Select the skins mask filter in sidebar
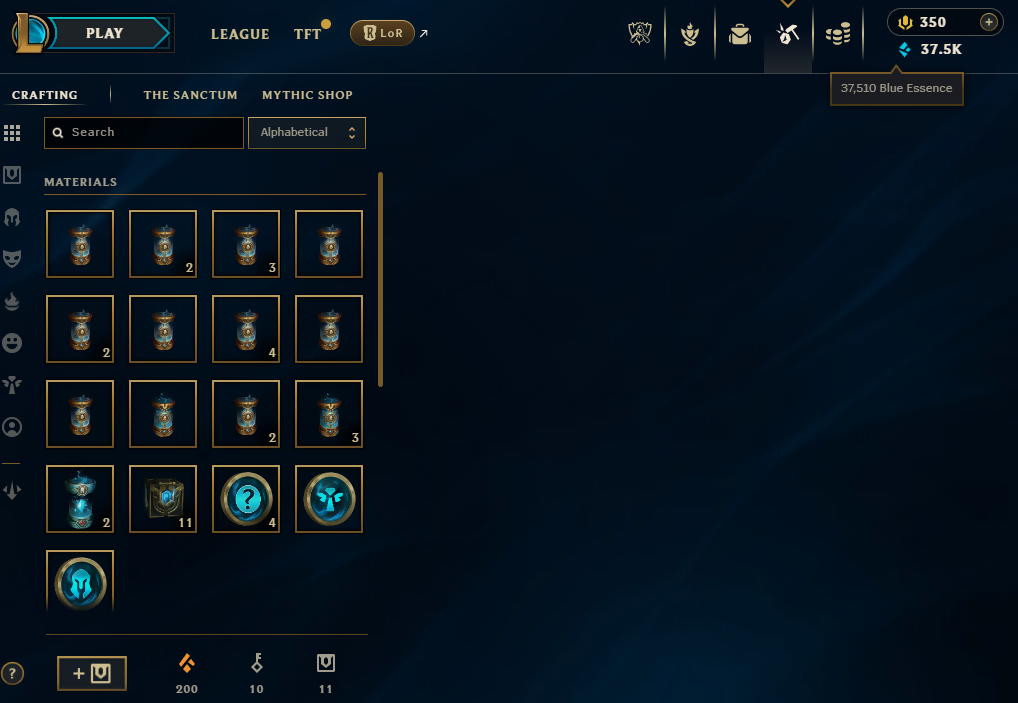 (12, 258)
